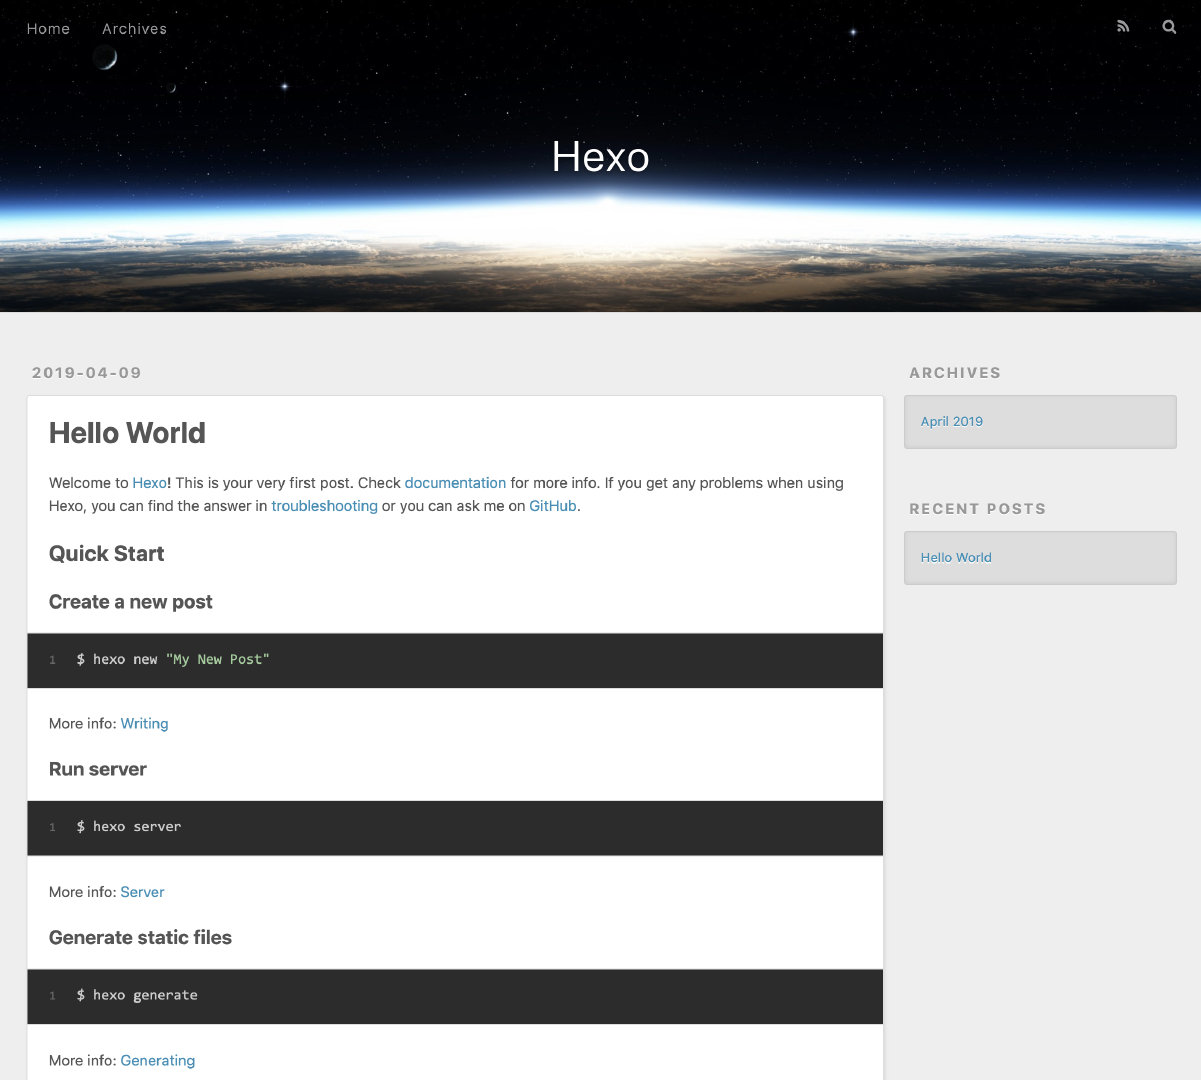
Task: Visit the GitHub link
Action: [x=553, y=506]
